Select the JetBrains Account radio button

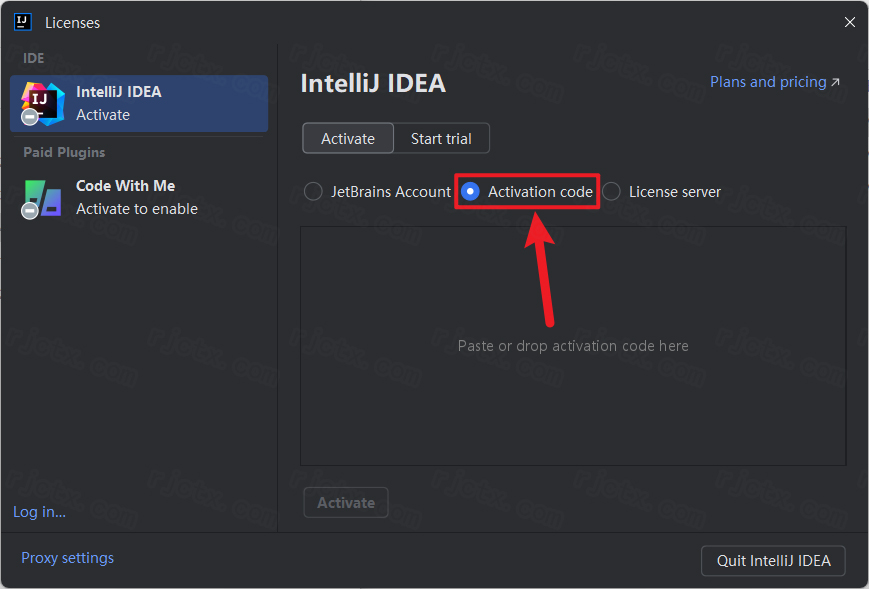(313, 192)
